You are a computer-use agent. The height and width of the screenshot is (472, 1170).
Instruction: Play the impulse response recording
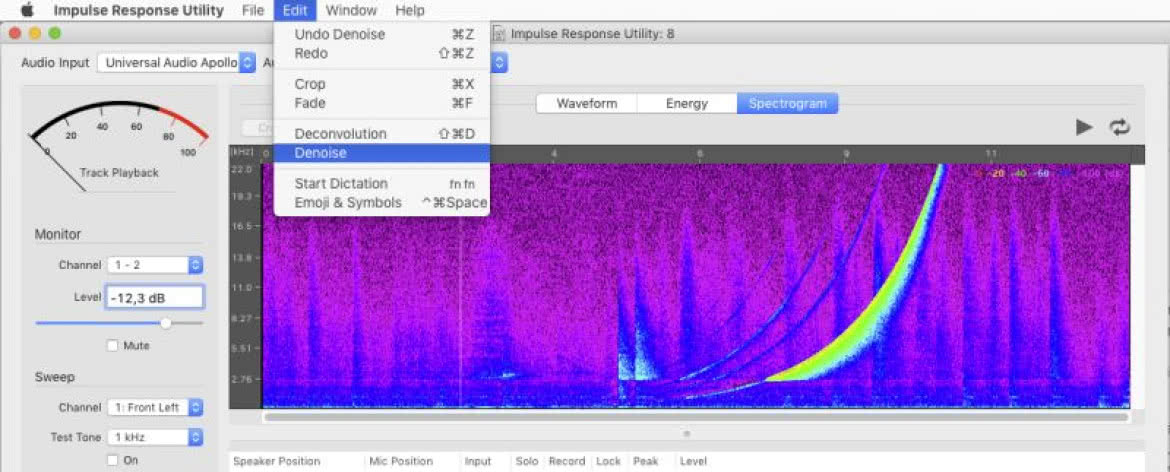click(x=1084, y=127)
